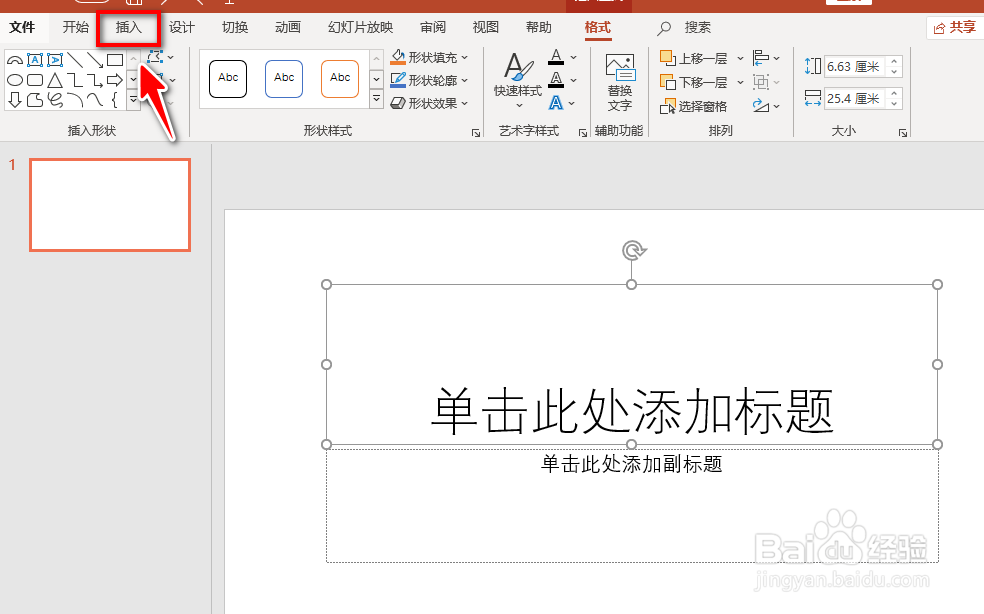Open the shape styles gallery dropdown

pyautogui.click(x=375, y=99)
